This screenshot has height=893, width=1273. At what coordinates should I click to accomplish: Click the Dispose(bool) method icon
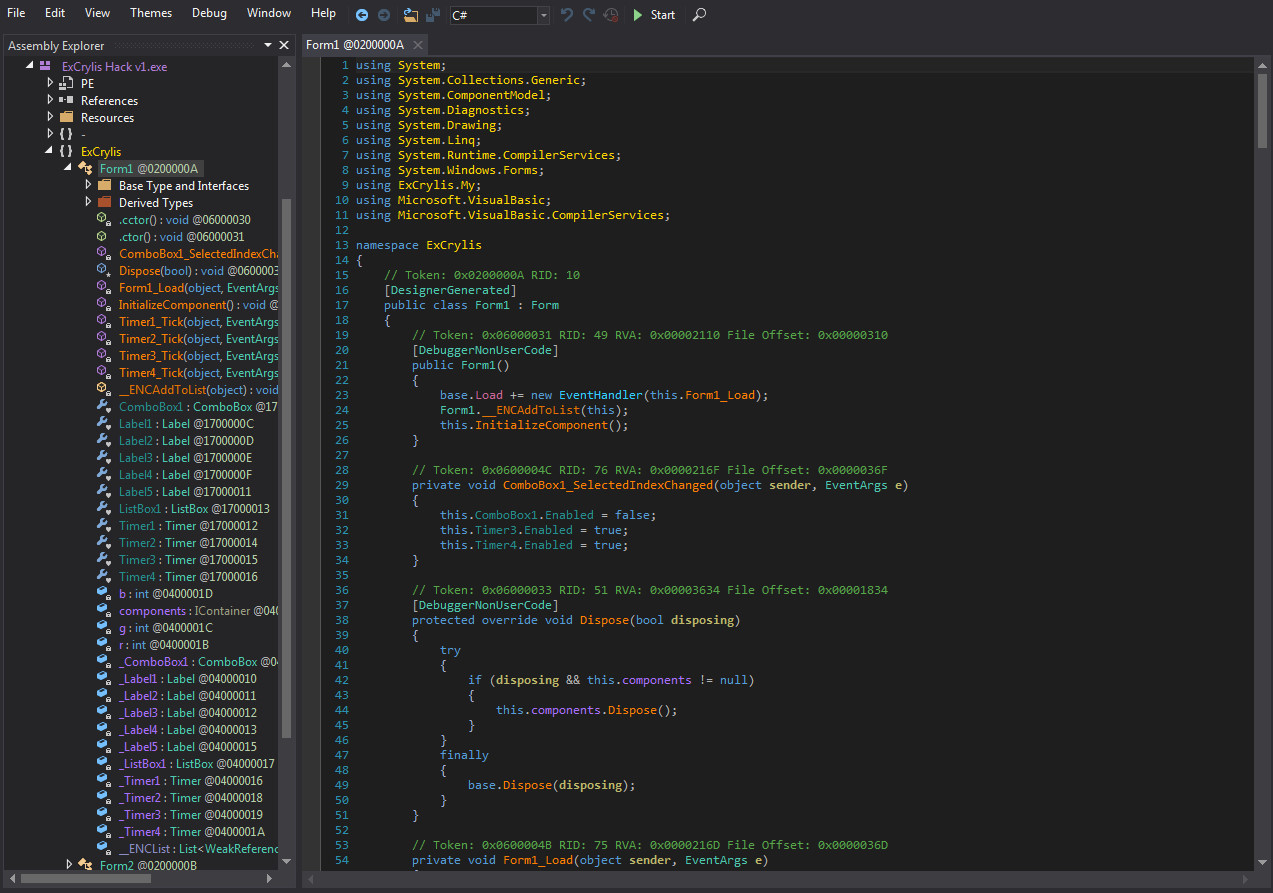(103, 270)
